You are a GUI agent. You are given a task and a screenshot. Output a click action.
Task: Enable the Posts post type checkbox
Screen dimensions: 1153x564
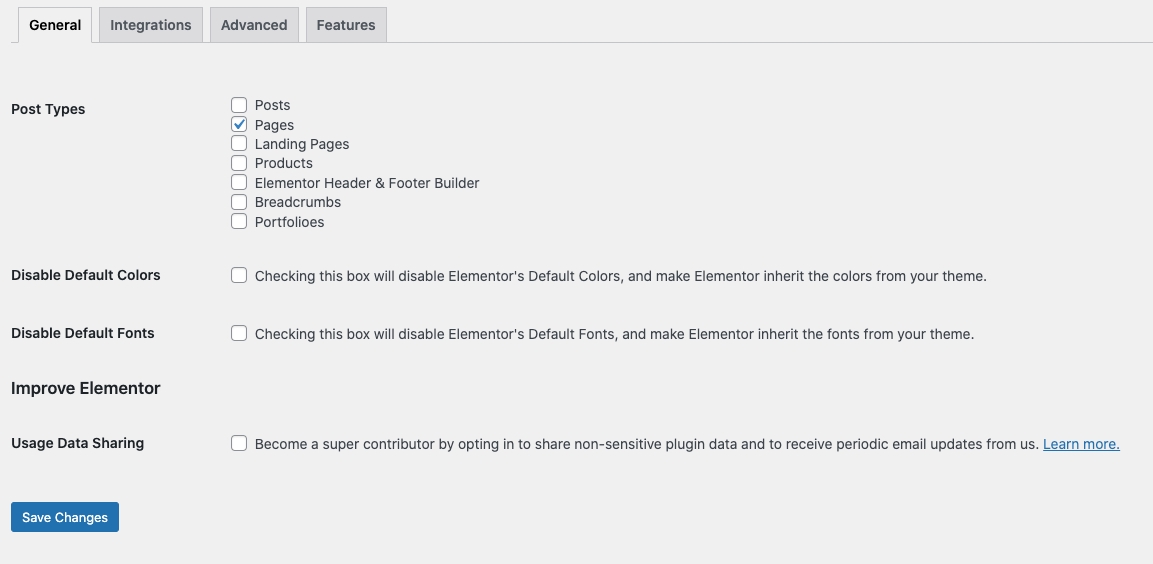(x=239, y=105)
